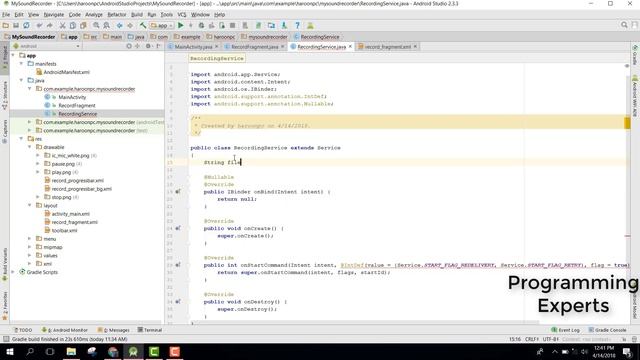Click the Synchronize toolbar icon
640x360 pixels.
pyautogui.click(x=27, y=25)
